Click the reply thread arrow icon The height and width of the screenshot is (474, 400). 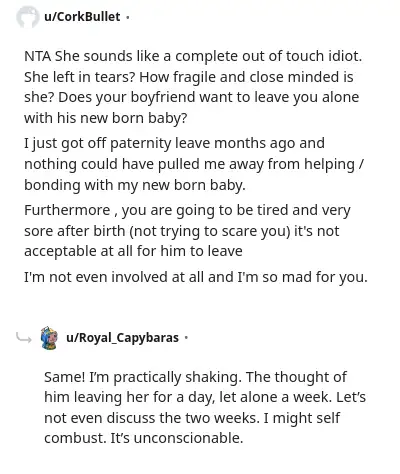tap(24, 338)
